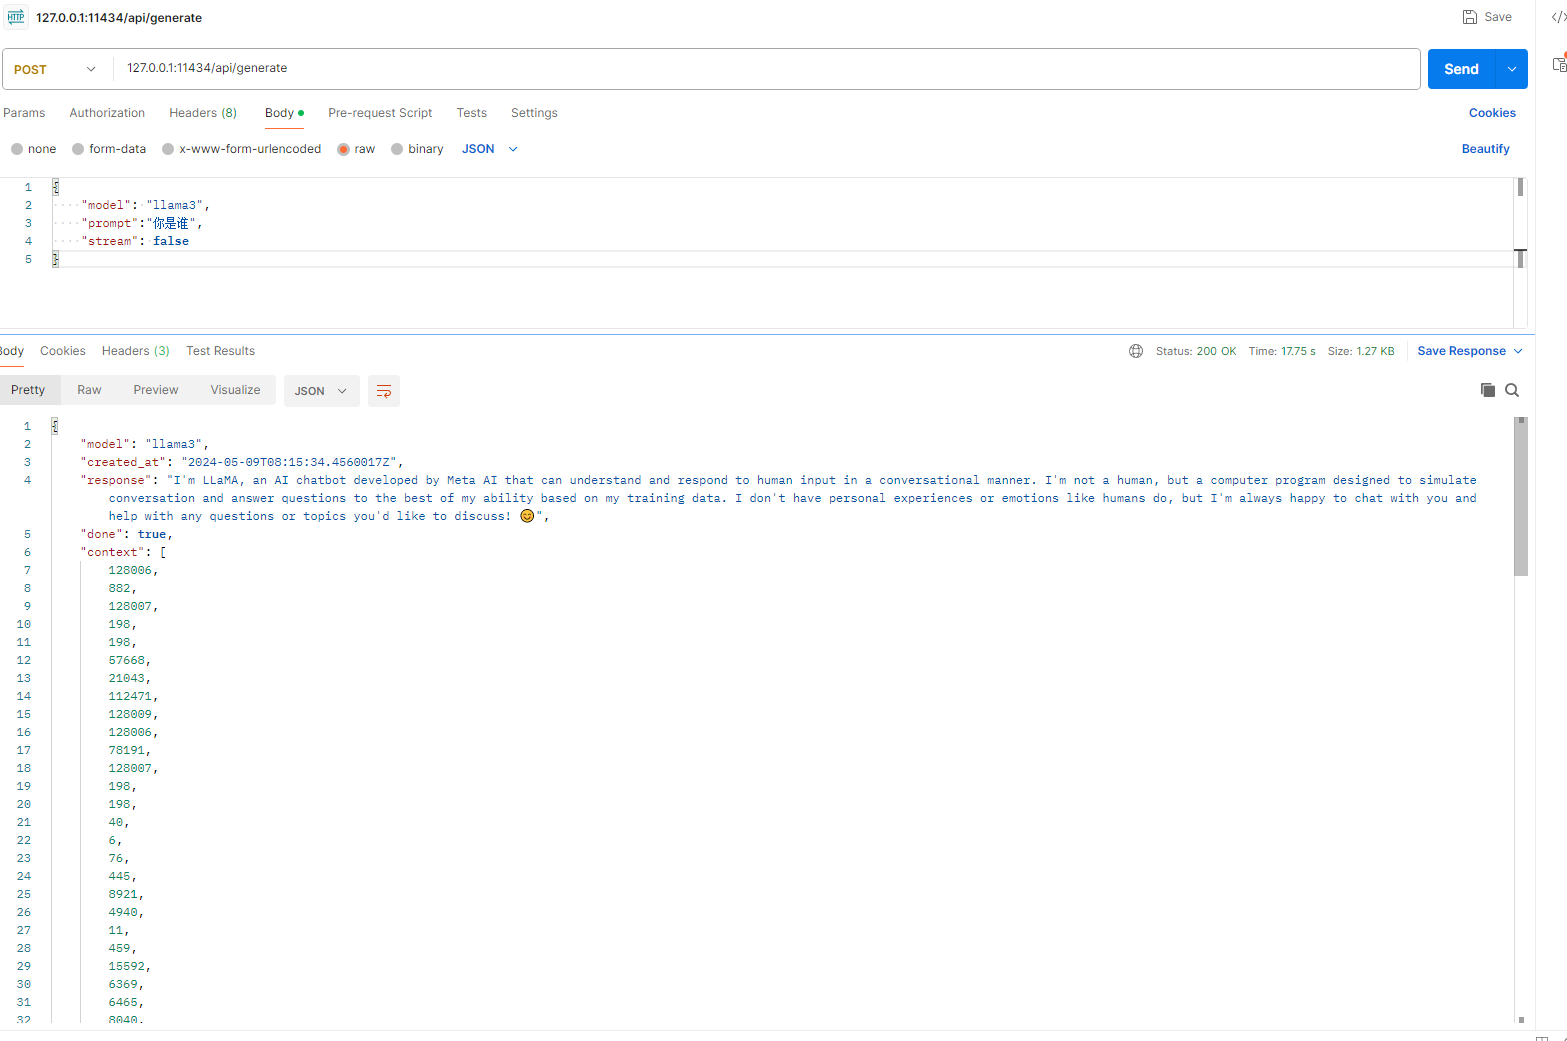The height and width of the screenshot is (1041, 1567).
Task: Click the HTTP request icon in the tab title
Action: click(x=16, y=17)
